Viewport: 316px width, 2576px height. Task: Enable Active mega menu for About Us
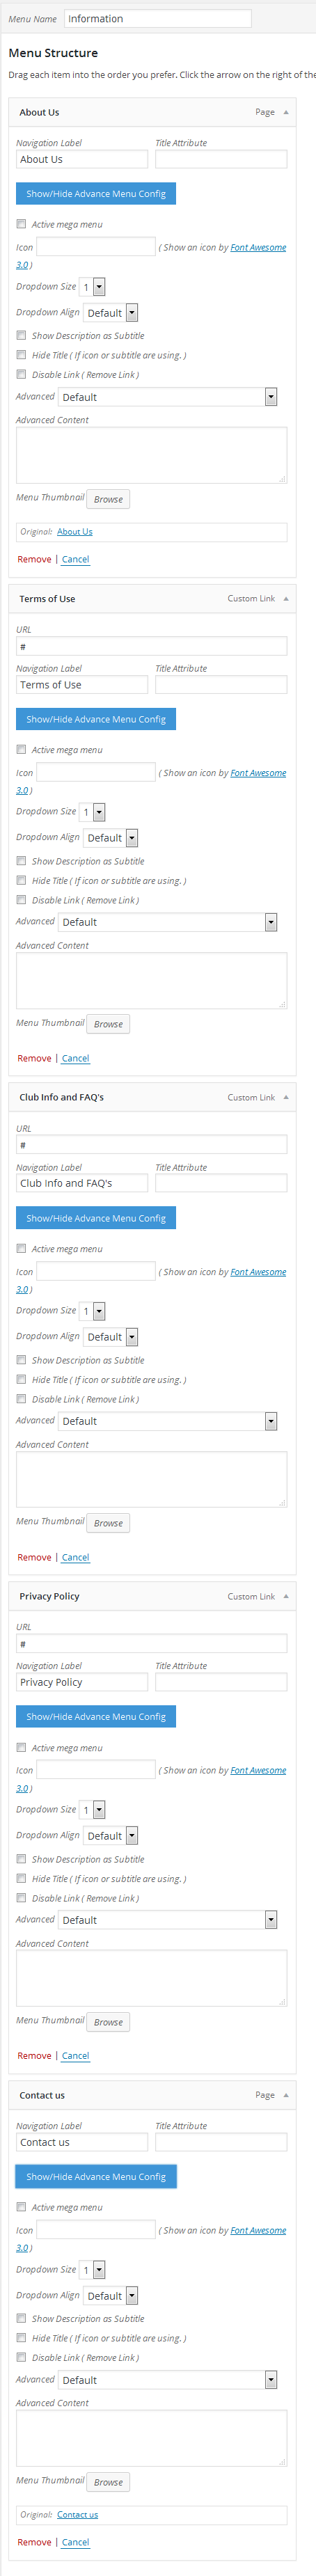tap(21, 224)
